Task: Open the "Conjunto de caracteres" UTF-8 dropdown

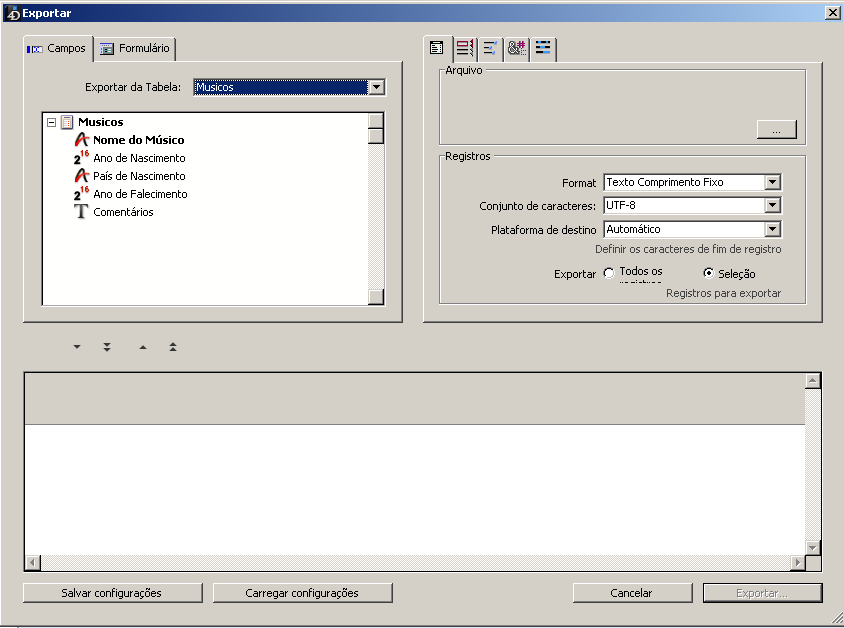Action: [x=772, y=206]
